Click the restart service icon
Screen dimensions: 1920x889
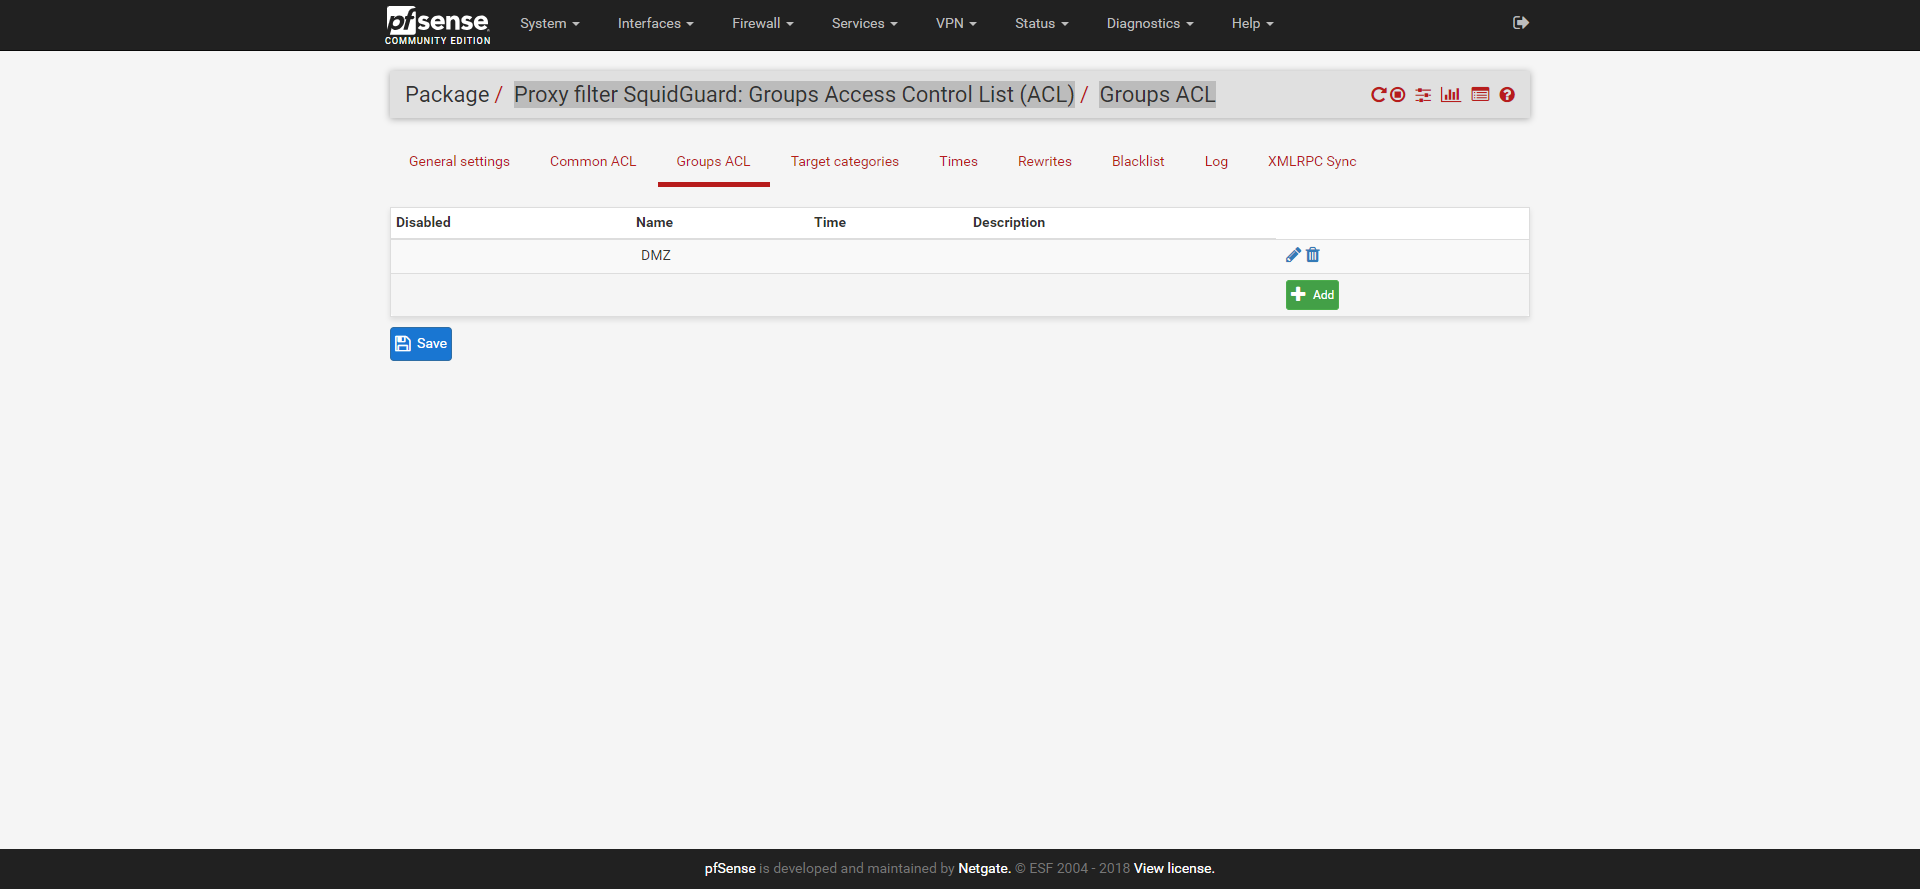pos(1378,95)
